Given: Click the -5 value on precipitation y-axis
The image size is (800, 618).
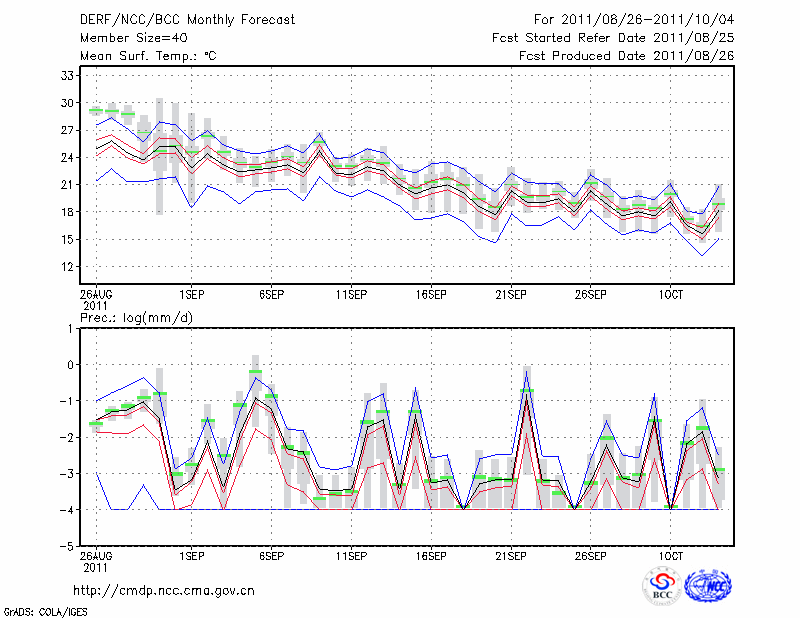Looking at the screenshot, I should tap(68, 547).
